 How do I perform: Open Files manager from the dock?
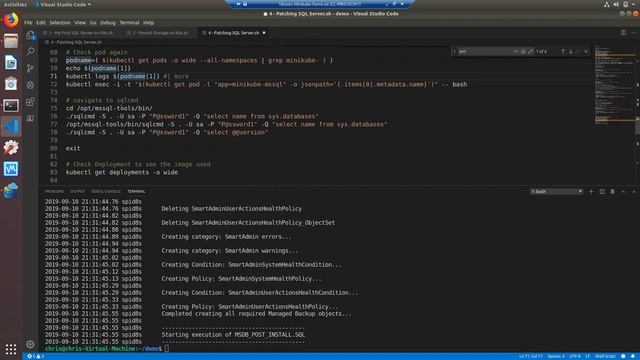click(x=11, y=41)
